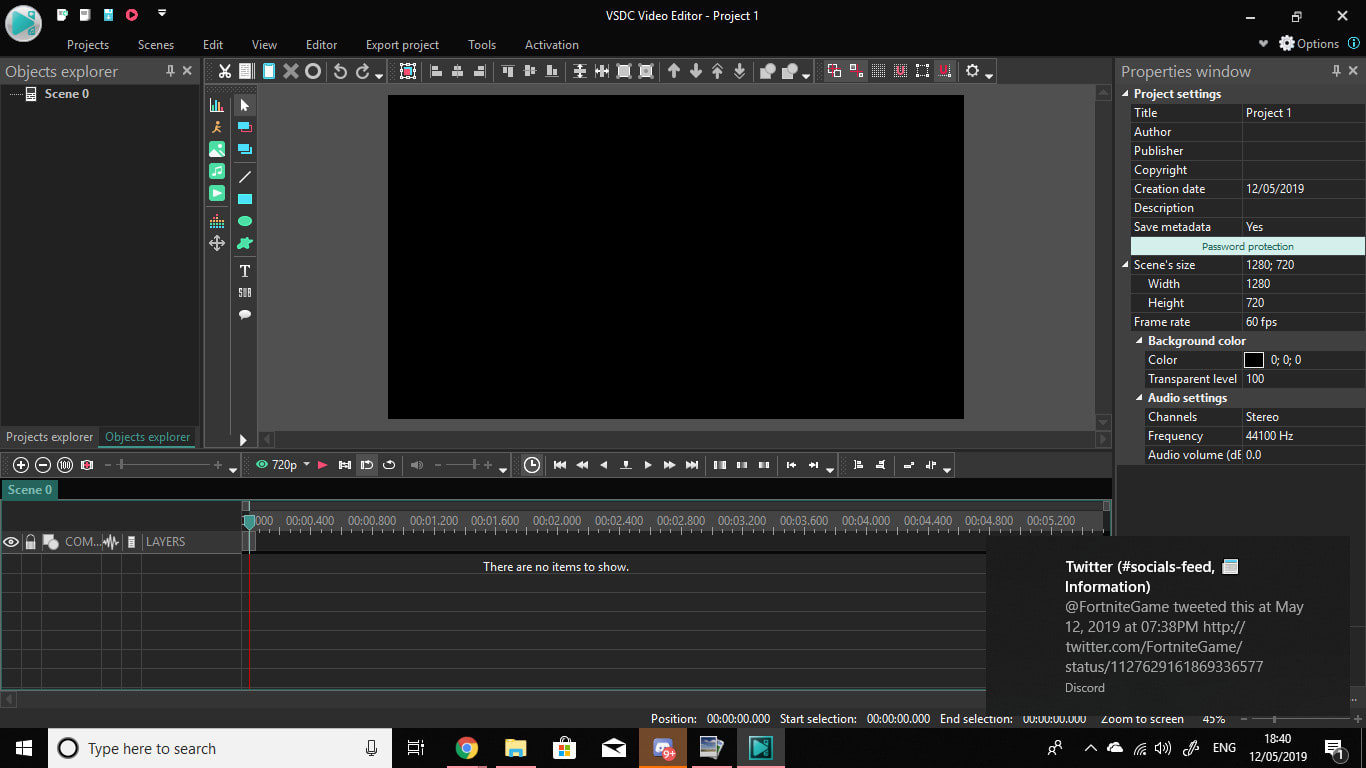The image size is (1366, 768).
Task: Add a chart object from sidebar
Action: tap(217, 105)
